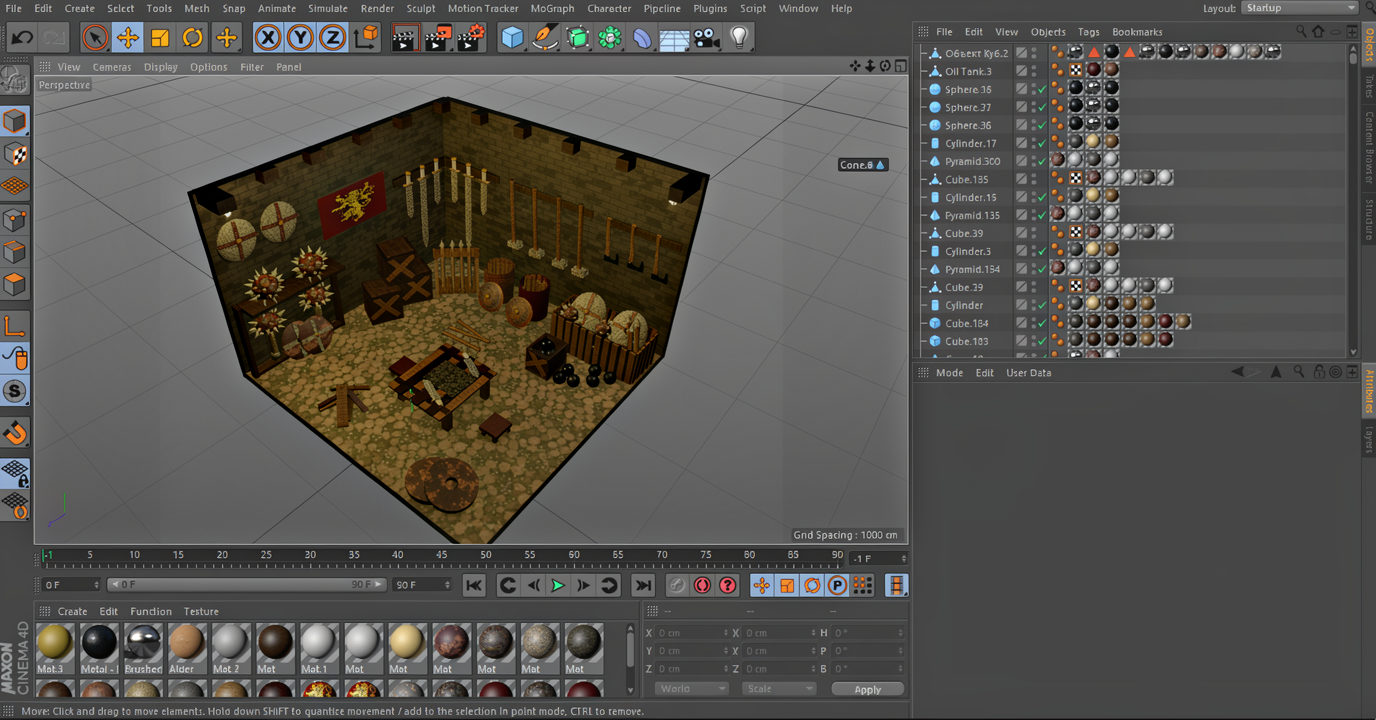This screenshot has width=1376, height=720.
Task: Click the padlock icon in Attributes panel
Action: tap(1319, 372)
